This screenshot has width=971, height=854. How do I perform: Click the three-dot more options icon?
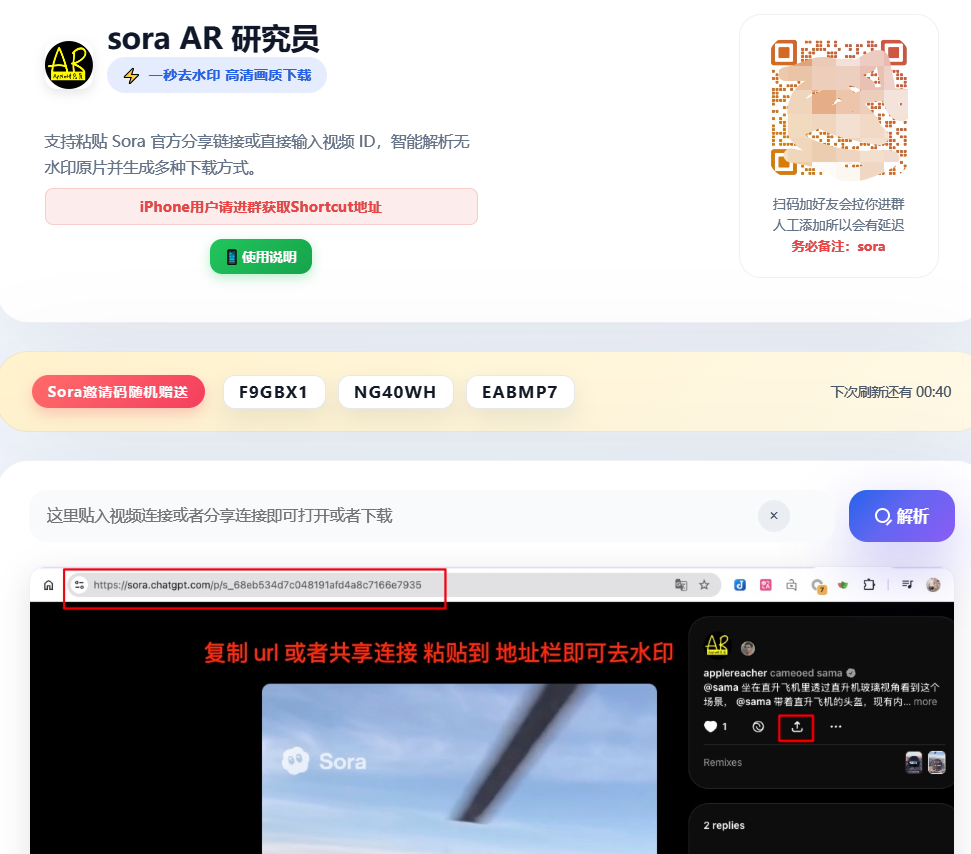836,727
